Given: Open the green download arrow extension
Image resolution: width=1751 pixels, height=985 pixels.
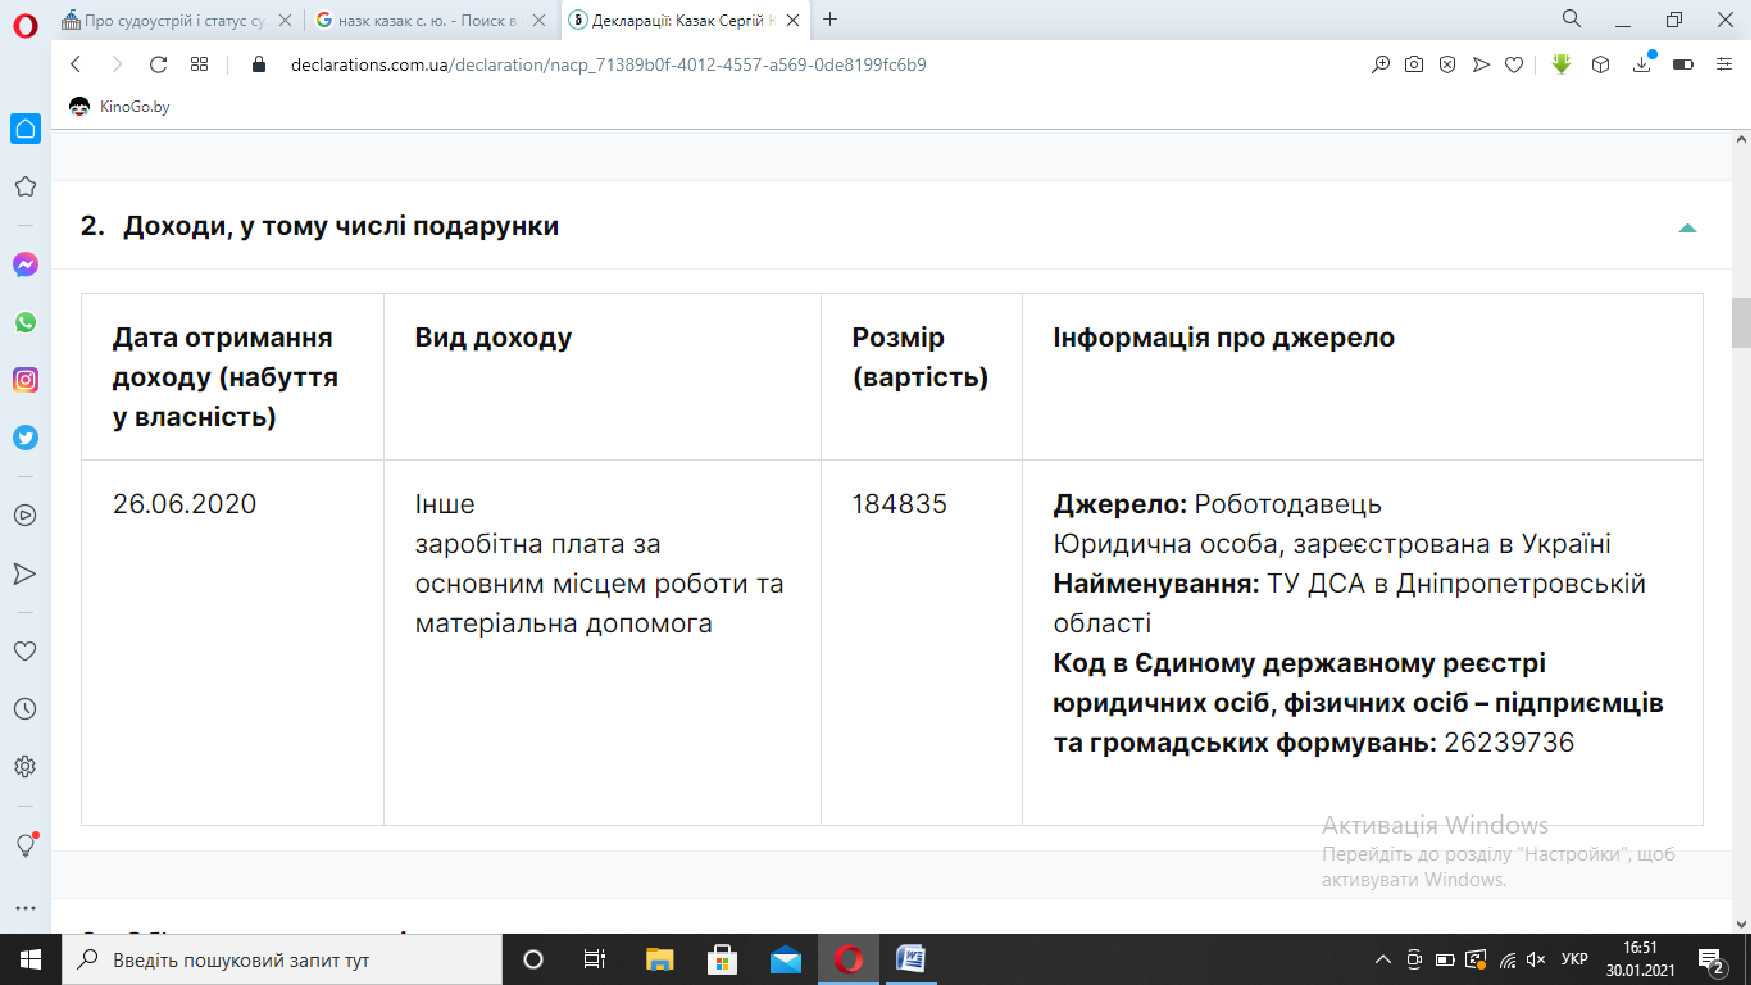Looking at the screenshot, I should [x=1561, y=65].
